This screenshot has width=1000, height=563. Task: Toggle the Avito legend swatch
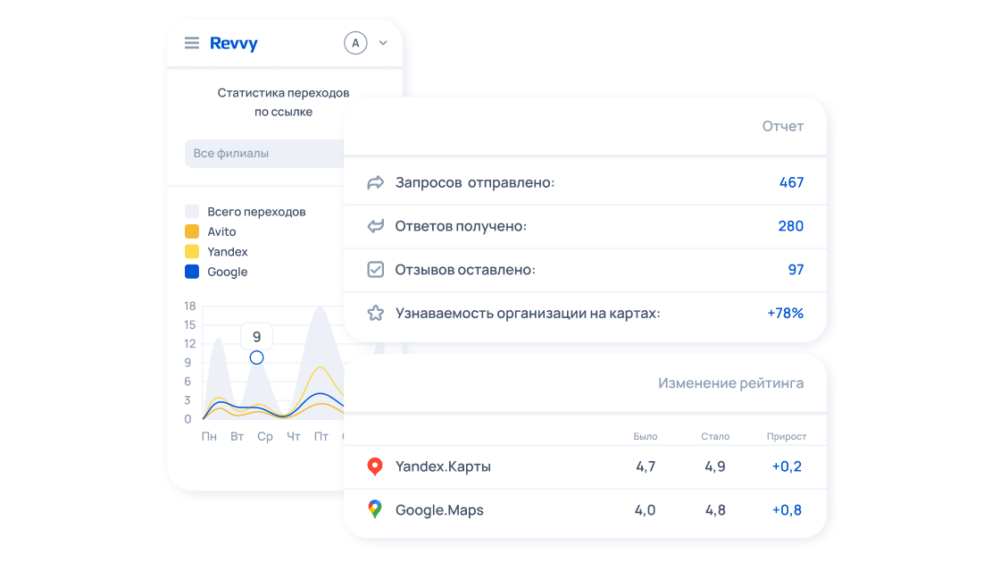[x=192, y=231]
